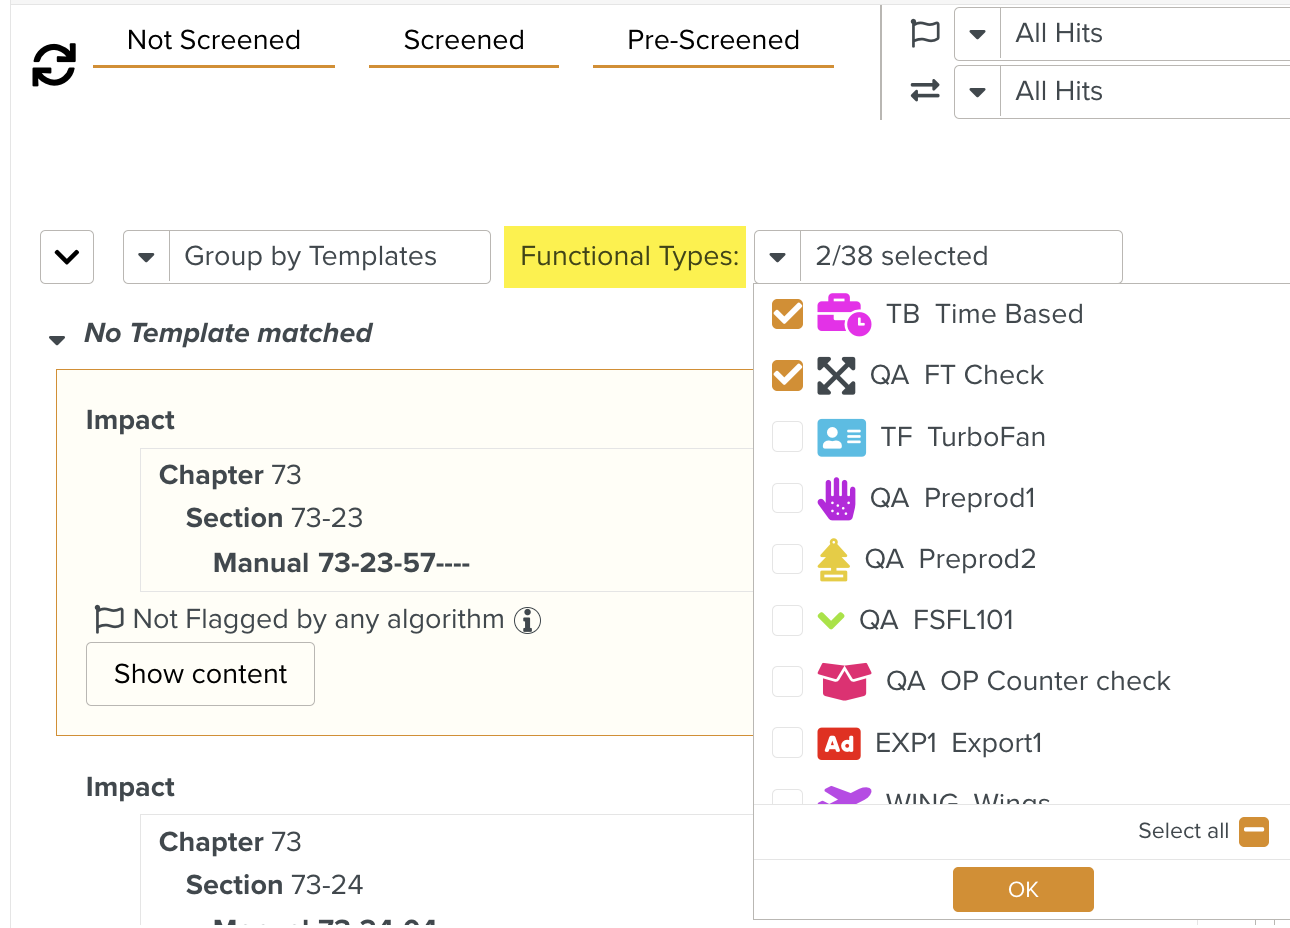Click the Show content button

pyautogui.click(x=200, y=673)
